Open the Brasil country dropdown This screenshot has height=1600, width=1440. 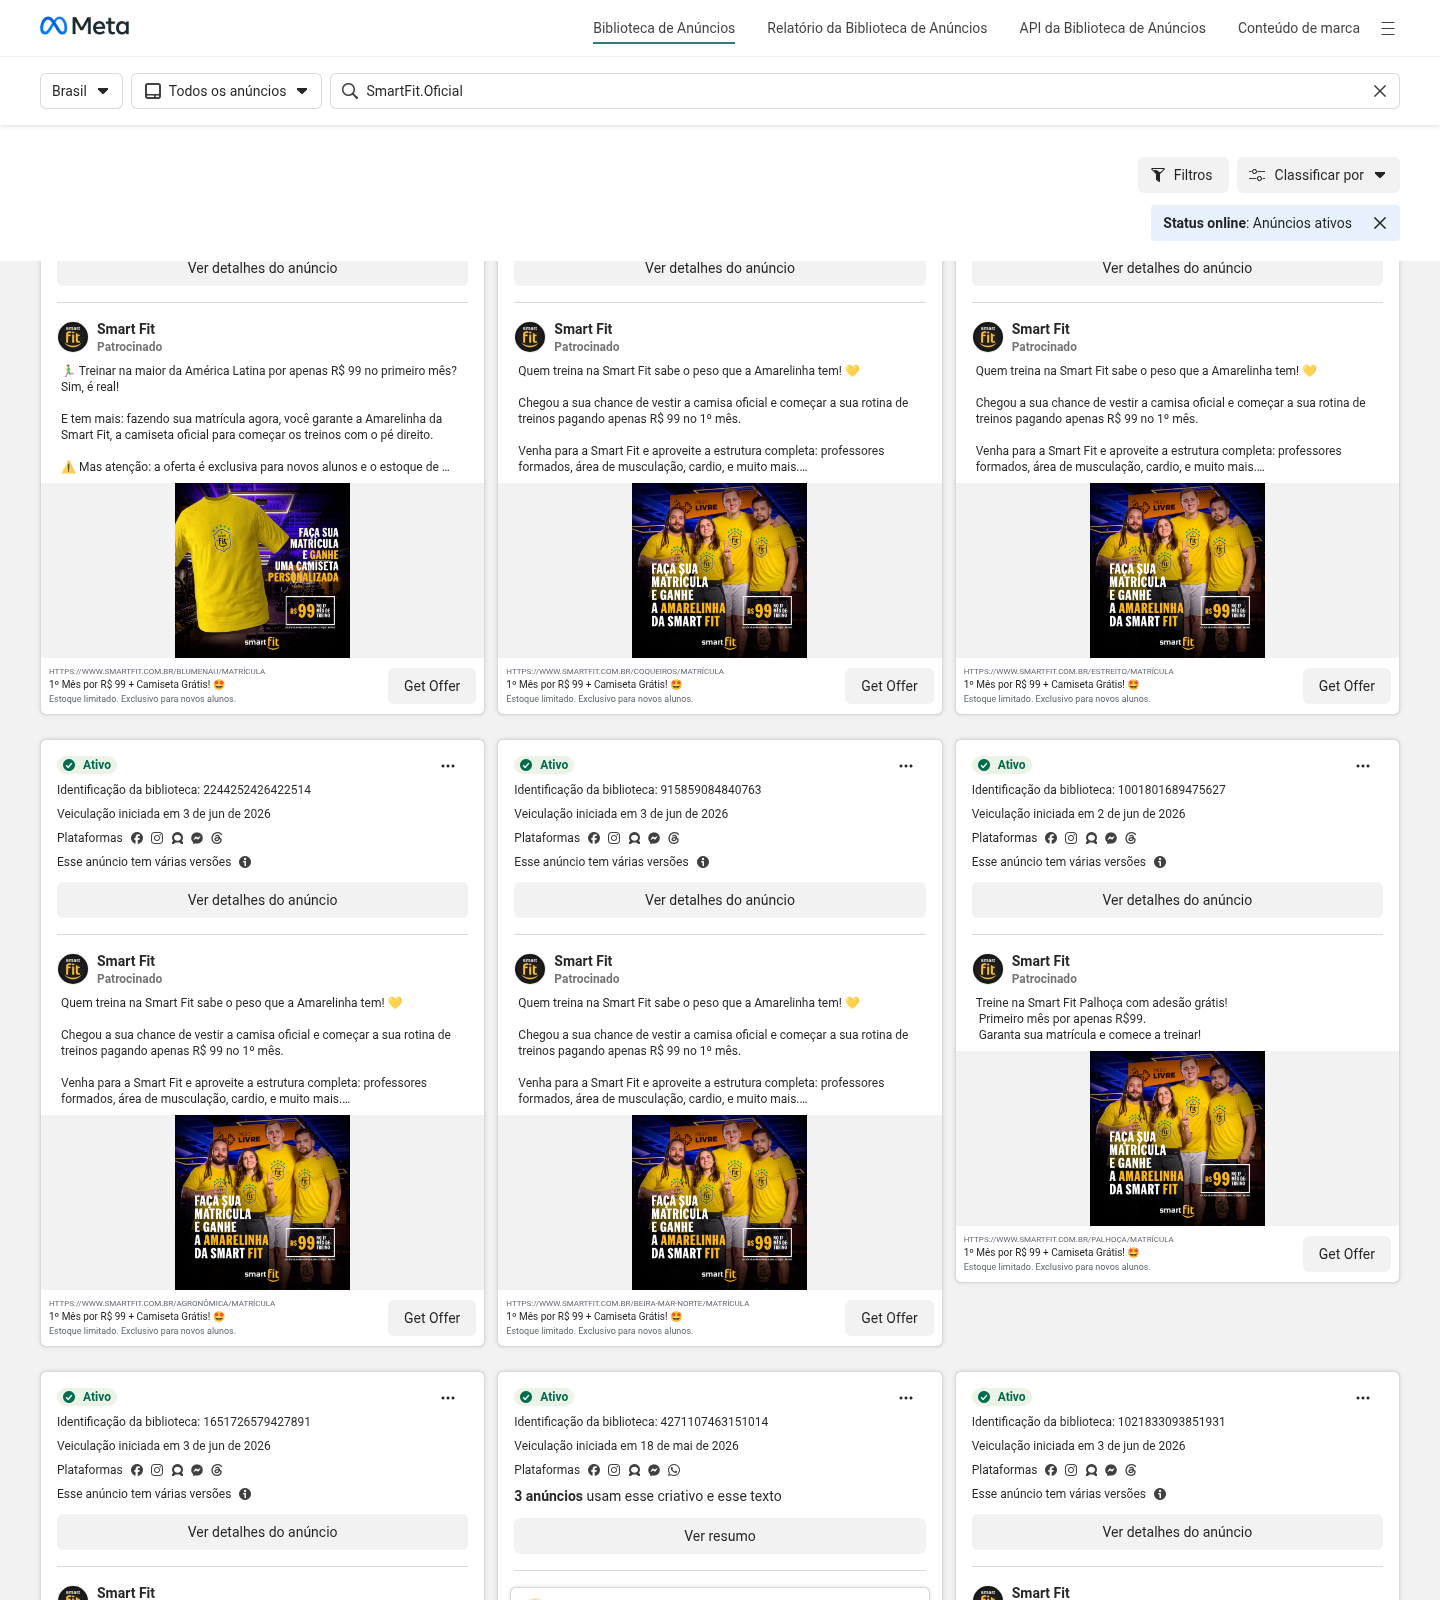click(81, 91)
